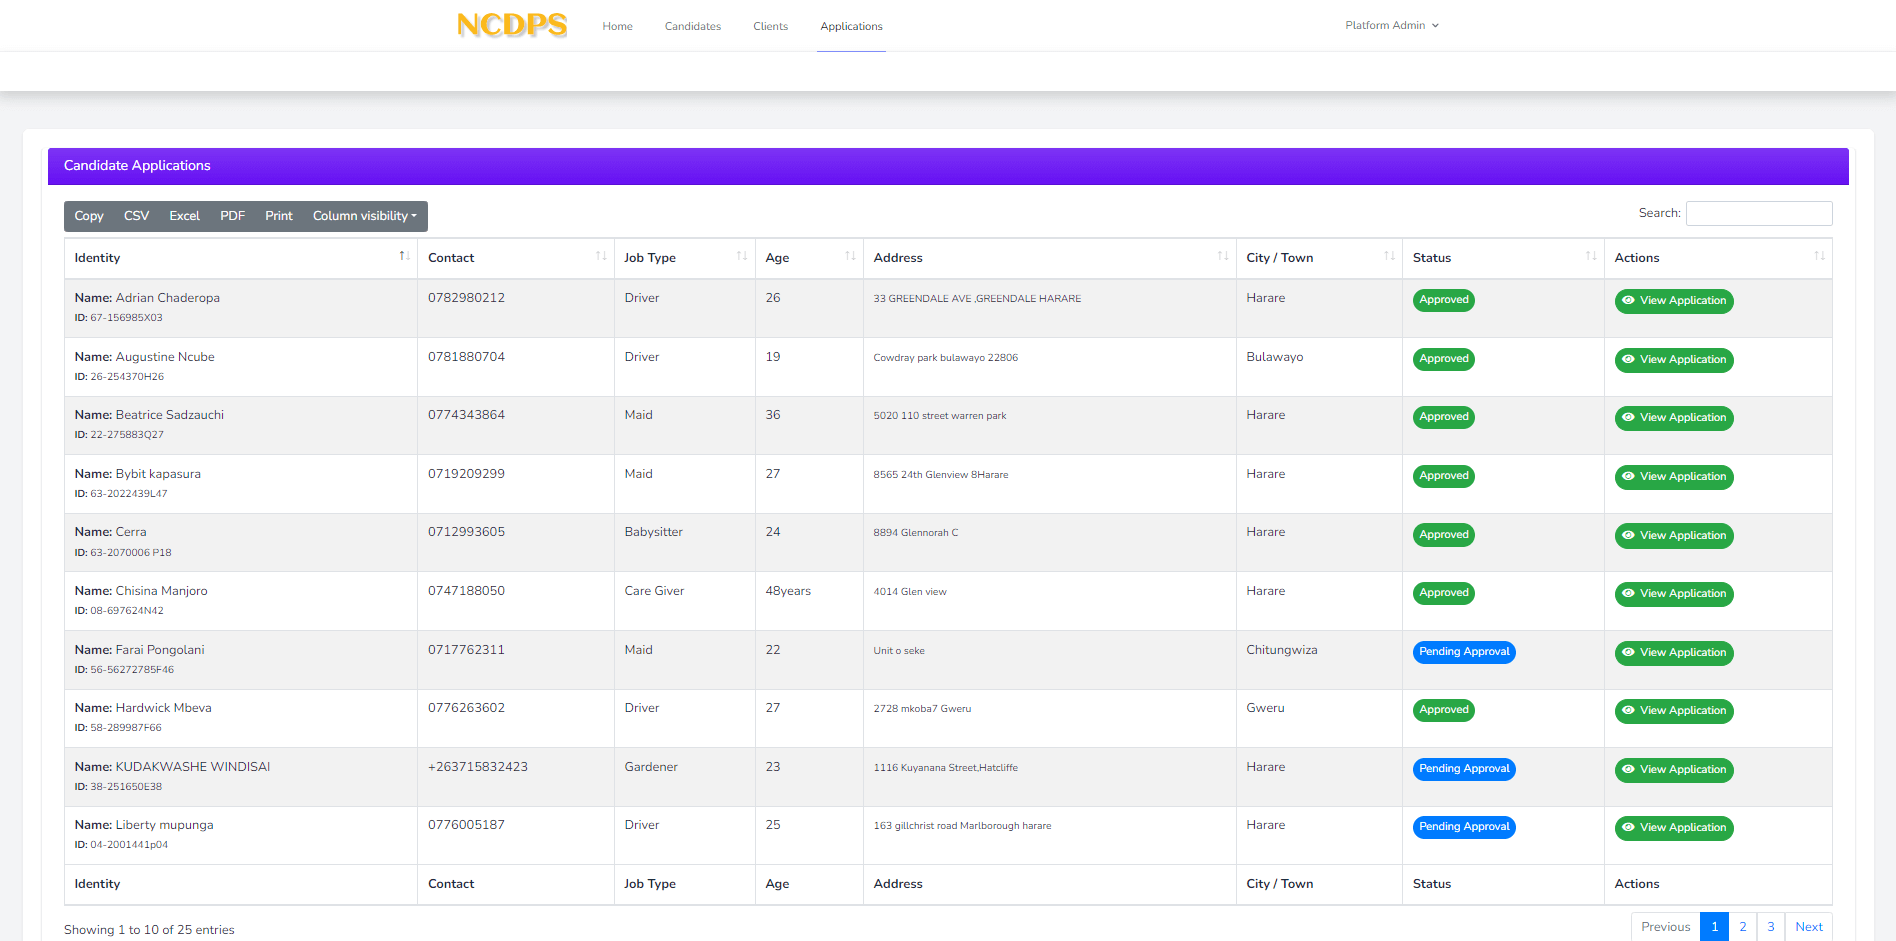Click Next in the pagination

tap(1808, 927)
